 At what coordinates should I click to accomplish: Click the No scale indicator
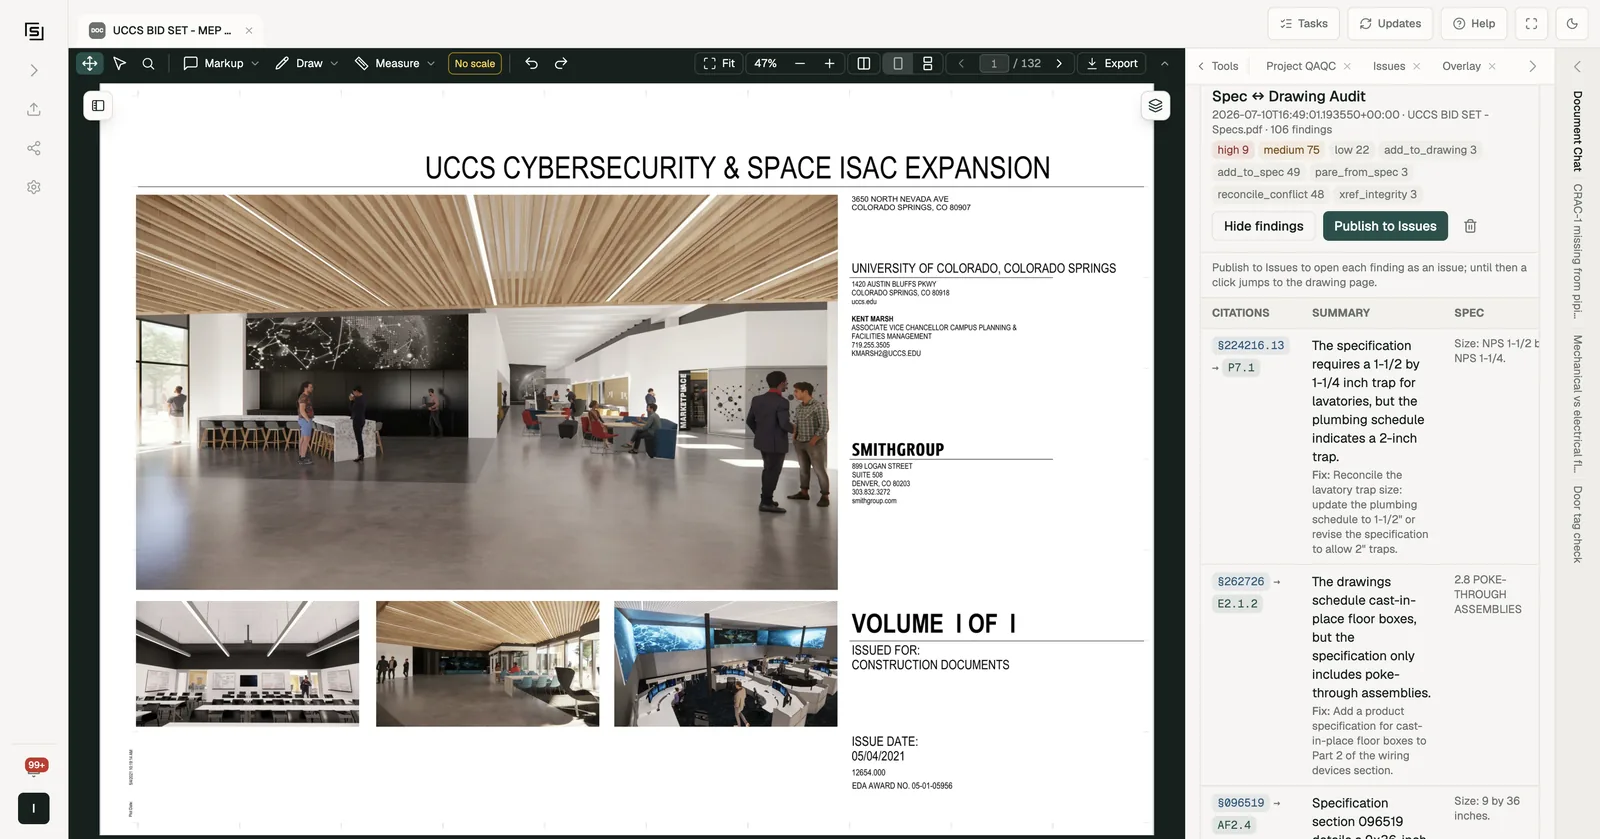coord(475,63)
